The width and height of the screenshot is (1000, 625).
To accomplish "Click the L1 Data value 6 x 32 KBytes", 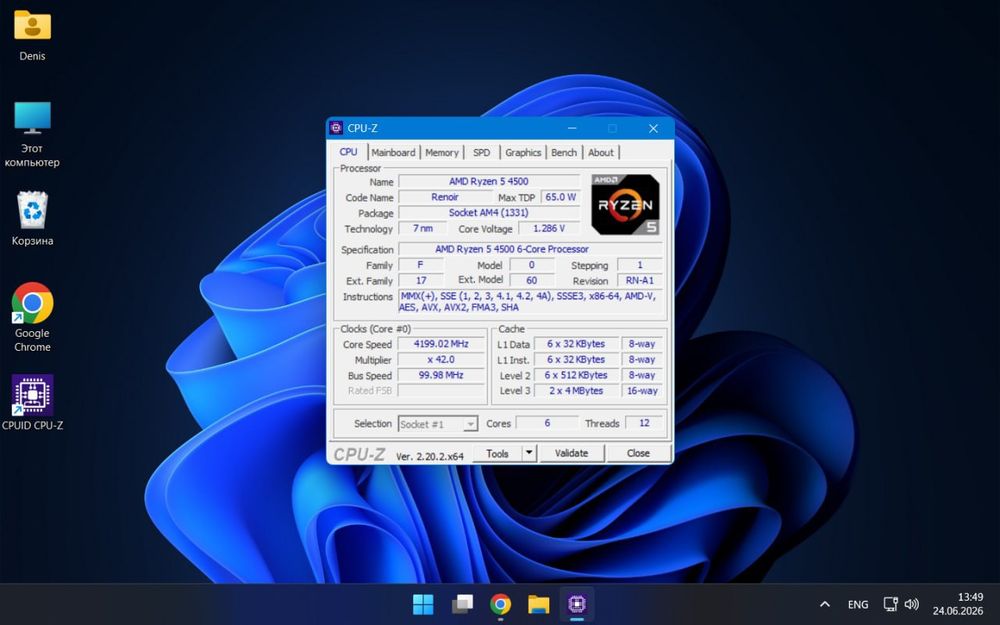I will pos(576,344).
